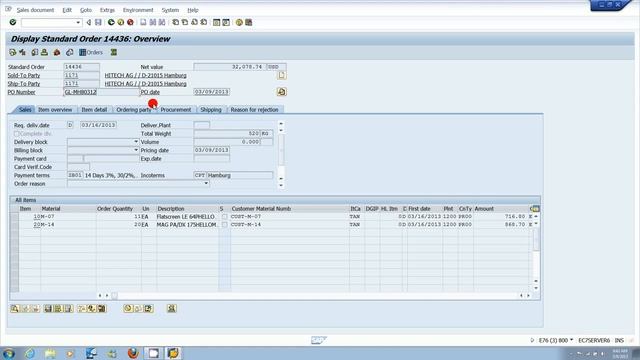Open Internet Explorer from the taskbar
This screenshot has height=360, width=640.
(x=30, y=353)
